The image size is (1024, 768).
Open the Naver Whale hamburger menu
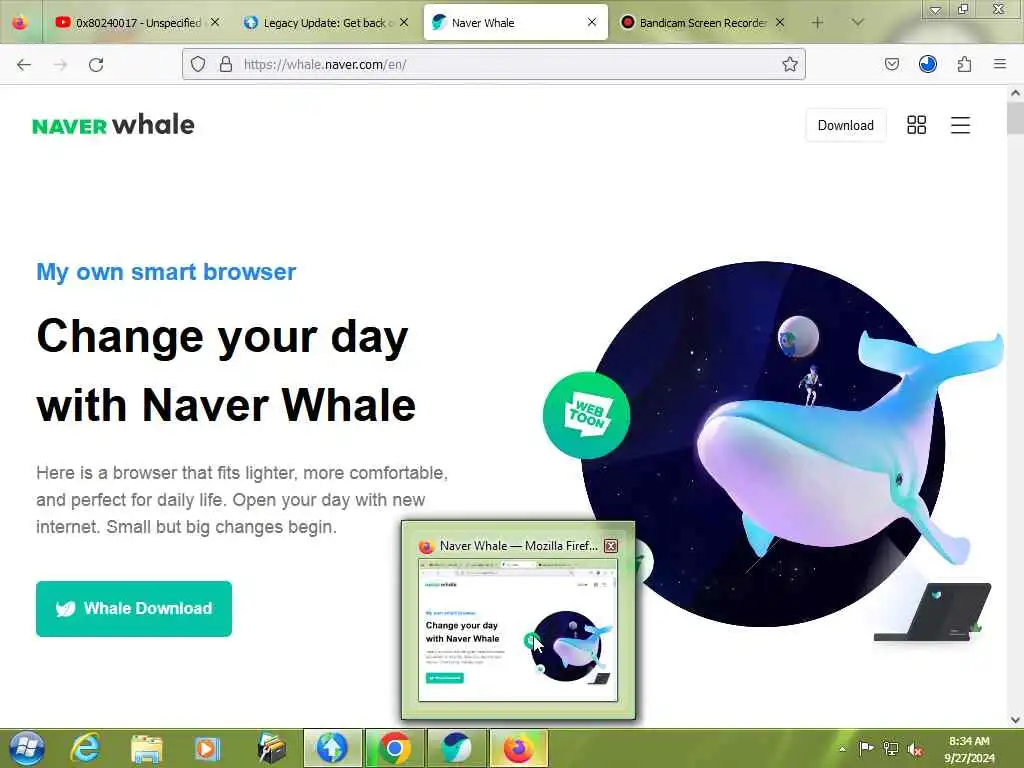point(960,125)
